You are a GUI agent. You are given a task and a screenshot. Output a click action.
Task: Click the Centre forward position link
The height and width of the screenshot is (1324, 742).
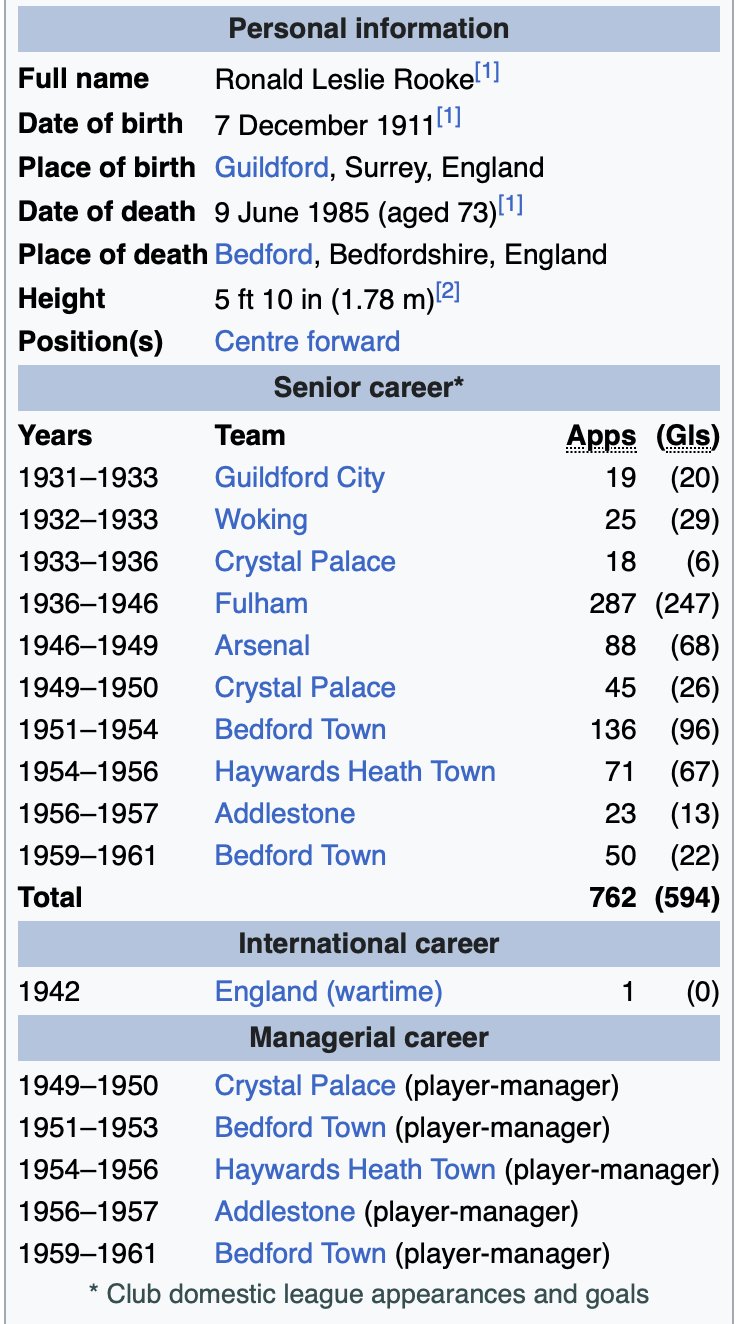pos(307,342)
